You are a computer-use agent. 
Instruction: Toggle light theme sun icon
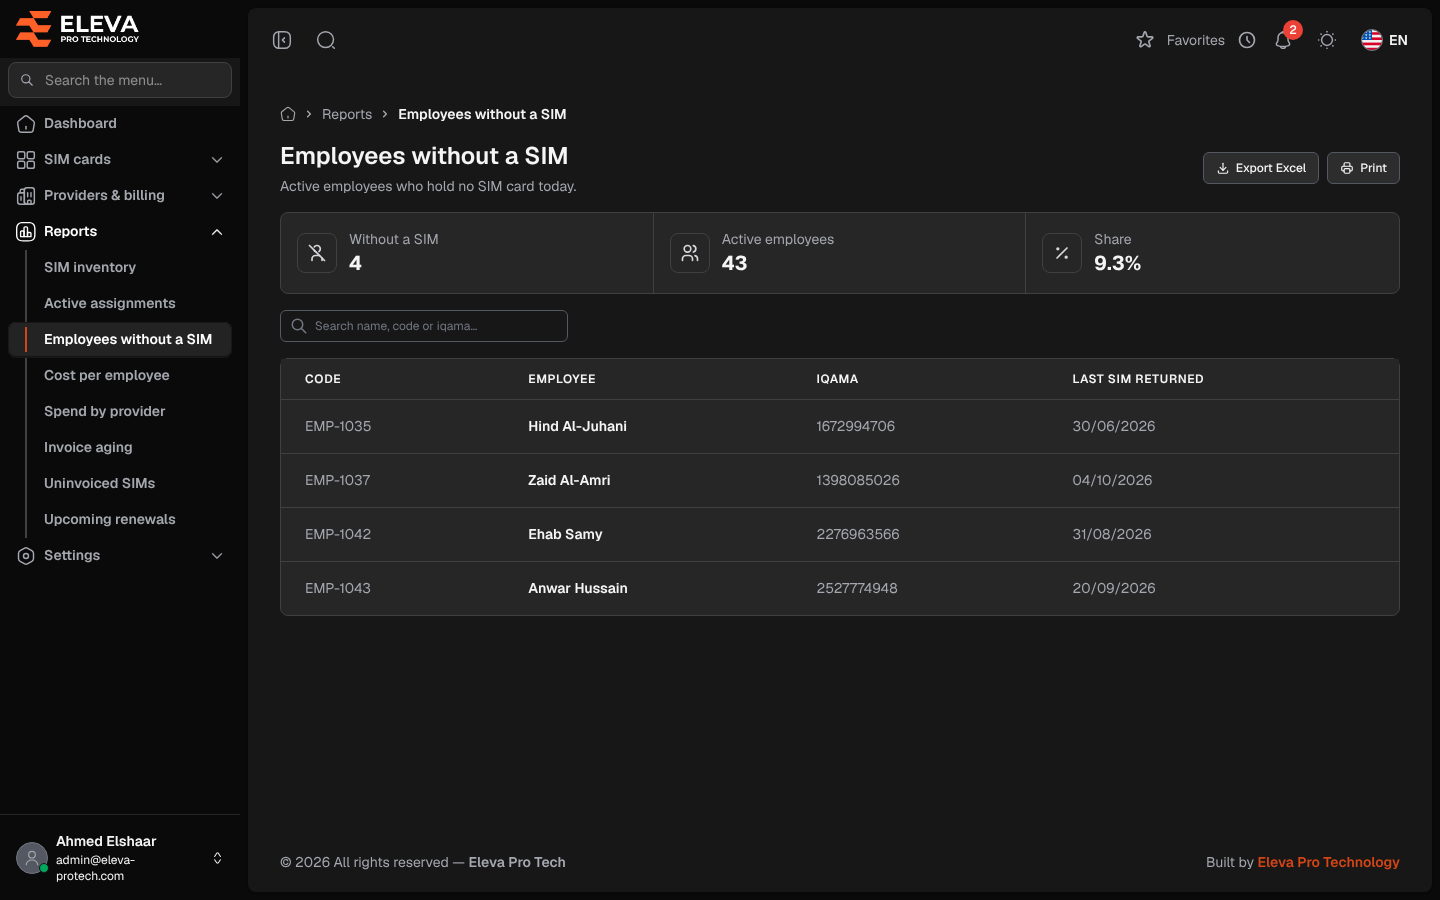pyautogui.click(x=1327, y=40)
